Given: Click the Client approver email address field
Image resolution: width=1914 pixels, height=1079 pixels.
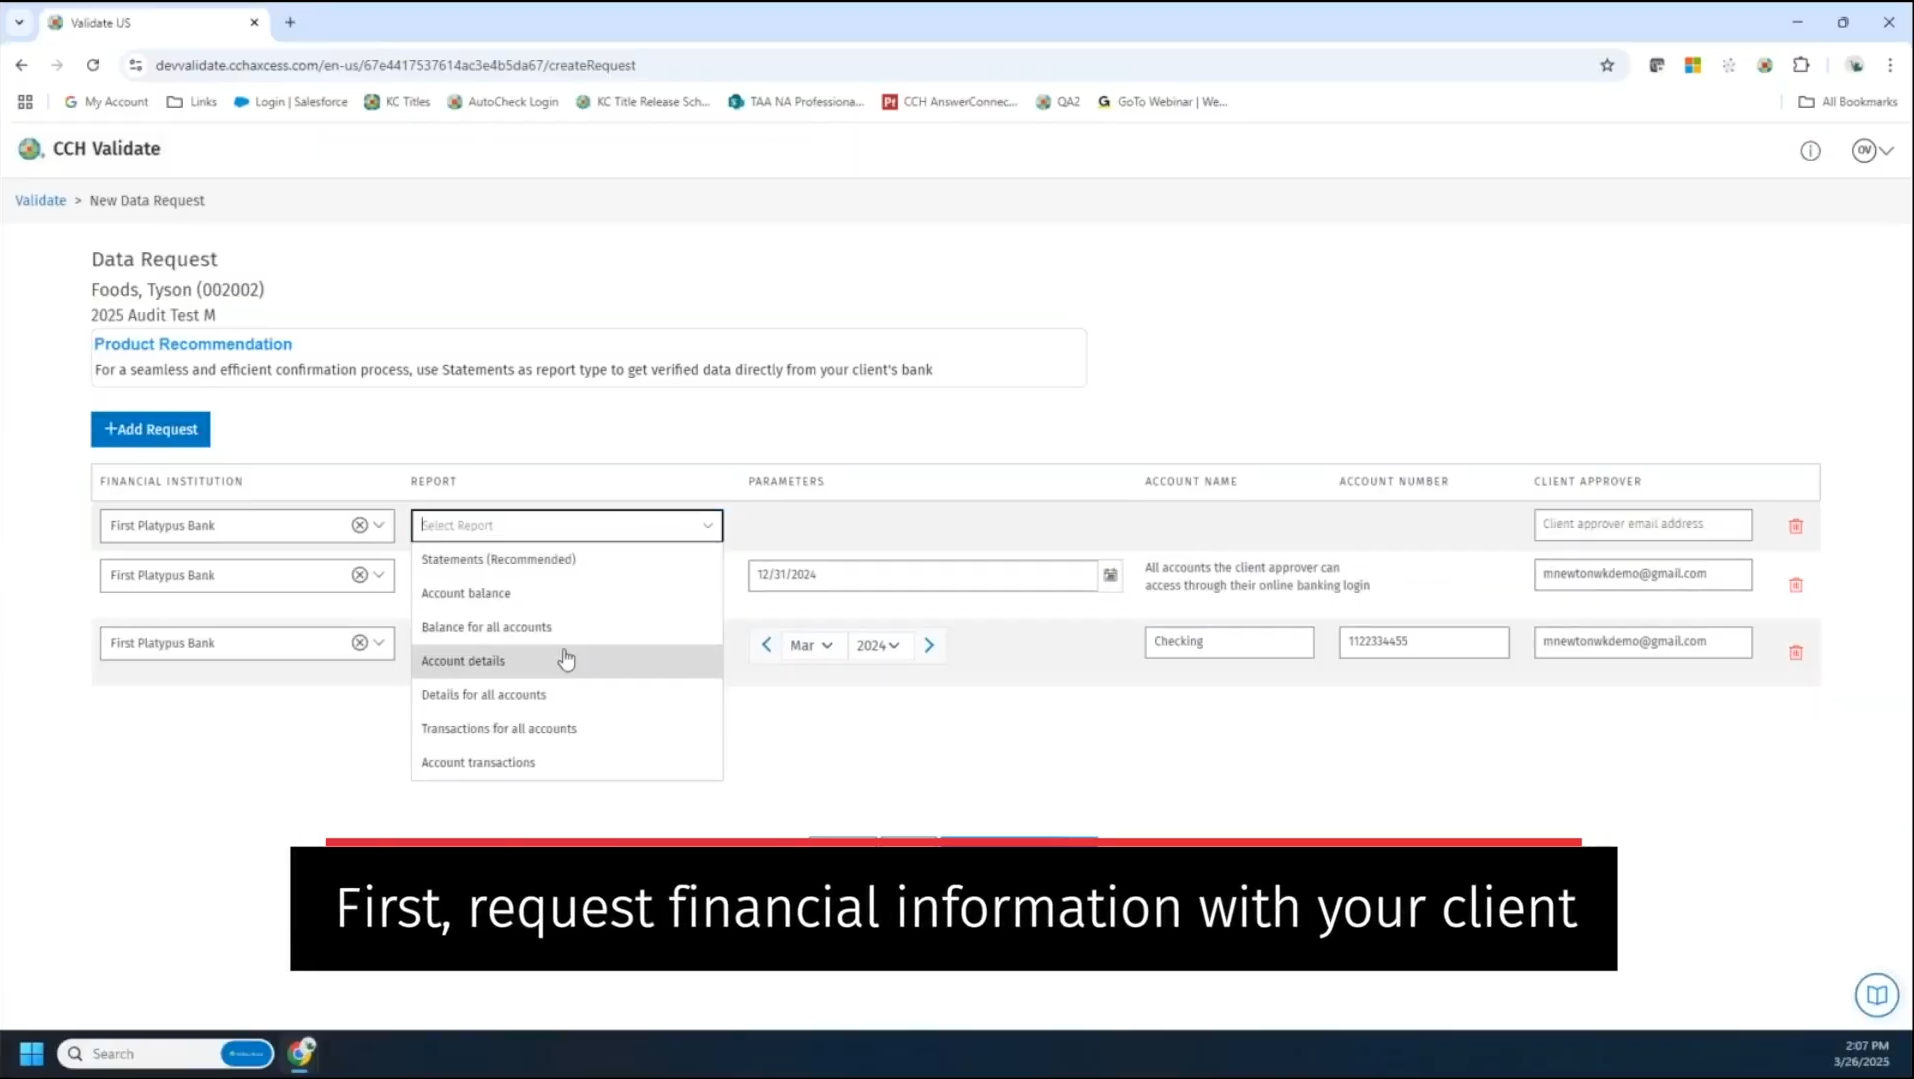Looking at the screenshot, I should [1642, 525].
